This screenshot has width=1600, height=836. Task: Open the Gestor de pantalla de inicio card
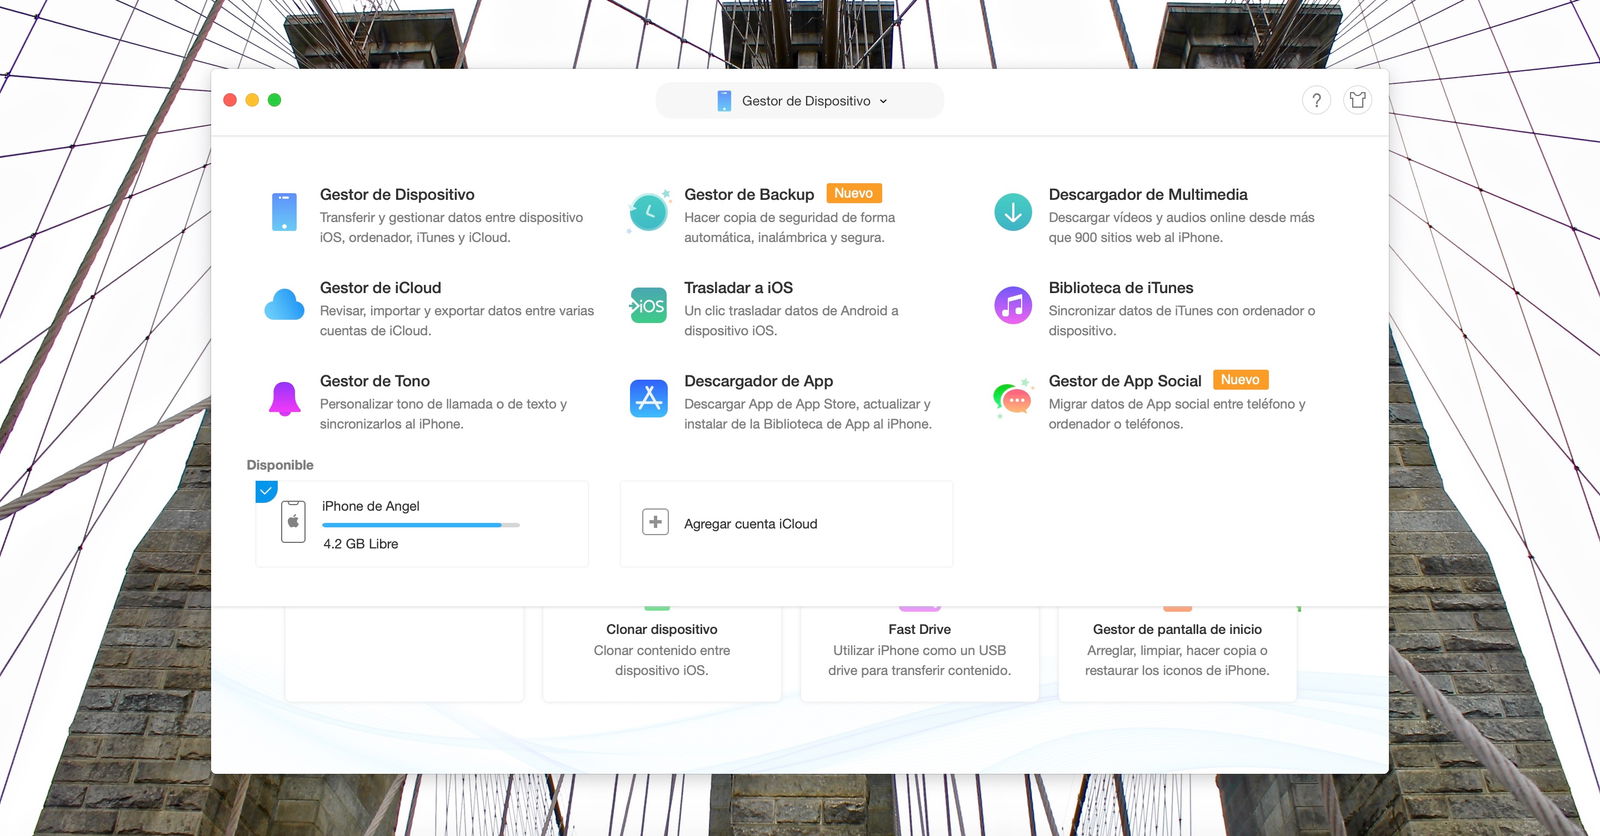click(x=1177, y=653)
